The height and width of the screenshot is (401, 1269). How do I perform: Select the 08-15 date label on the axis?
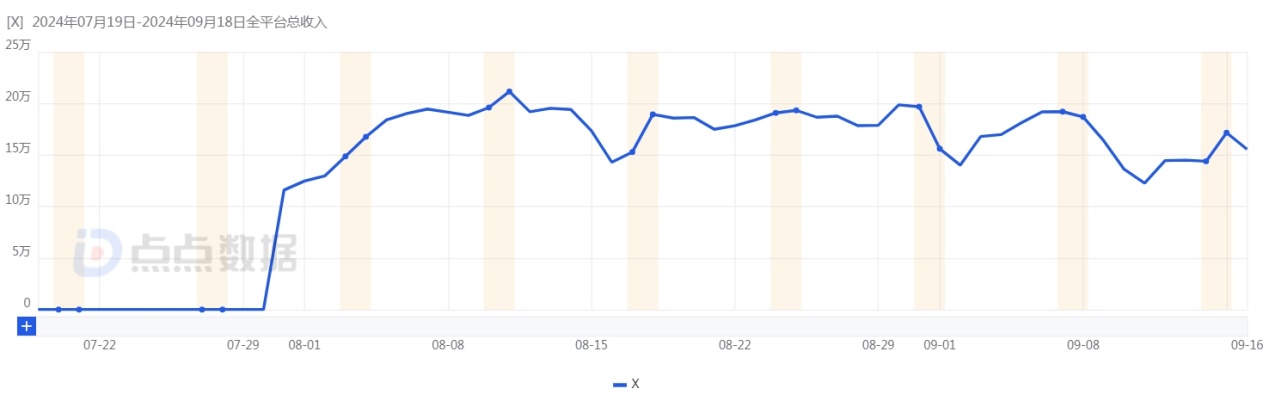click(x=591, y=345)
